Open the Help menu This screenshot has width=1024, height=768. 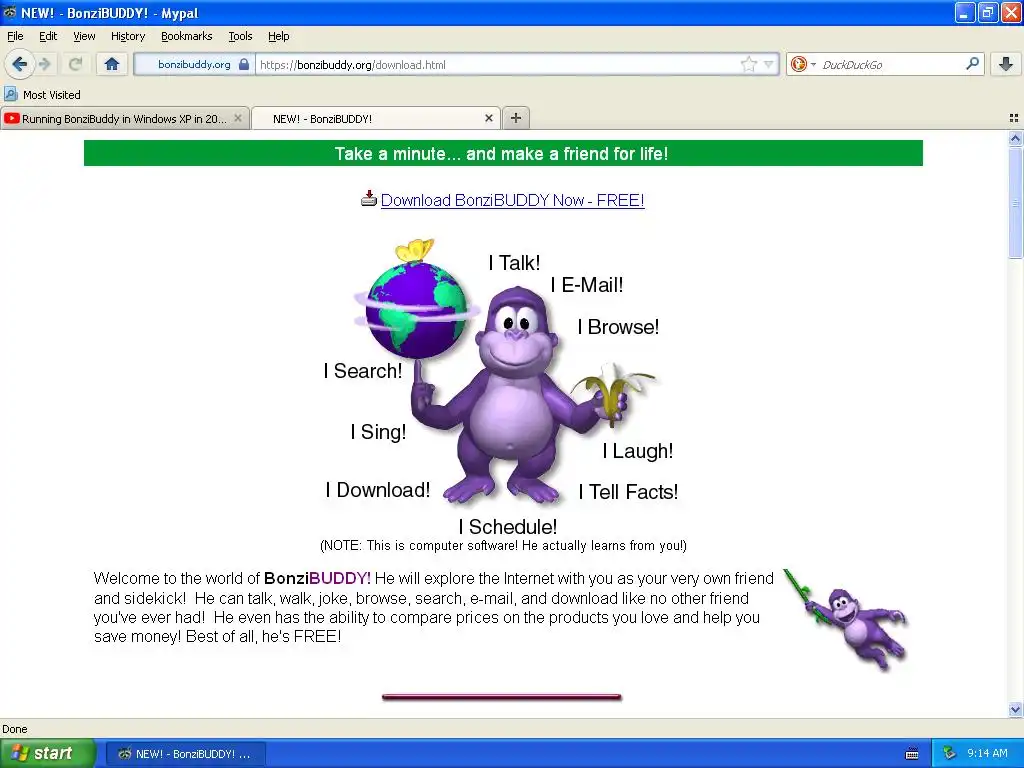tap(278, 36)
